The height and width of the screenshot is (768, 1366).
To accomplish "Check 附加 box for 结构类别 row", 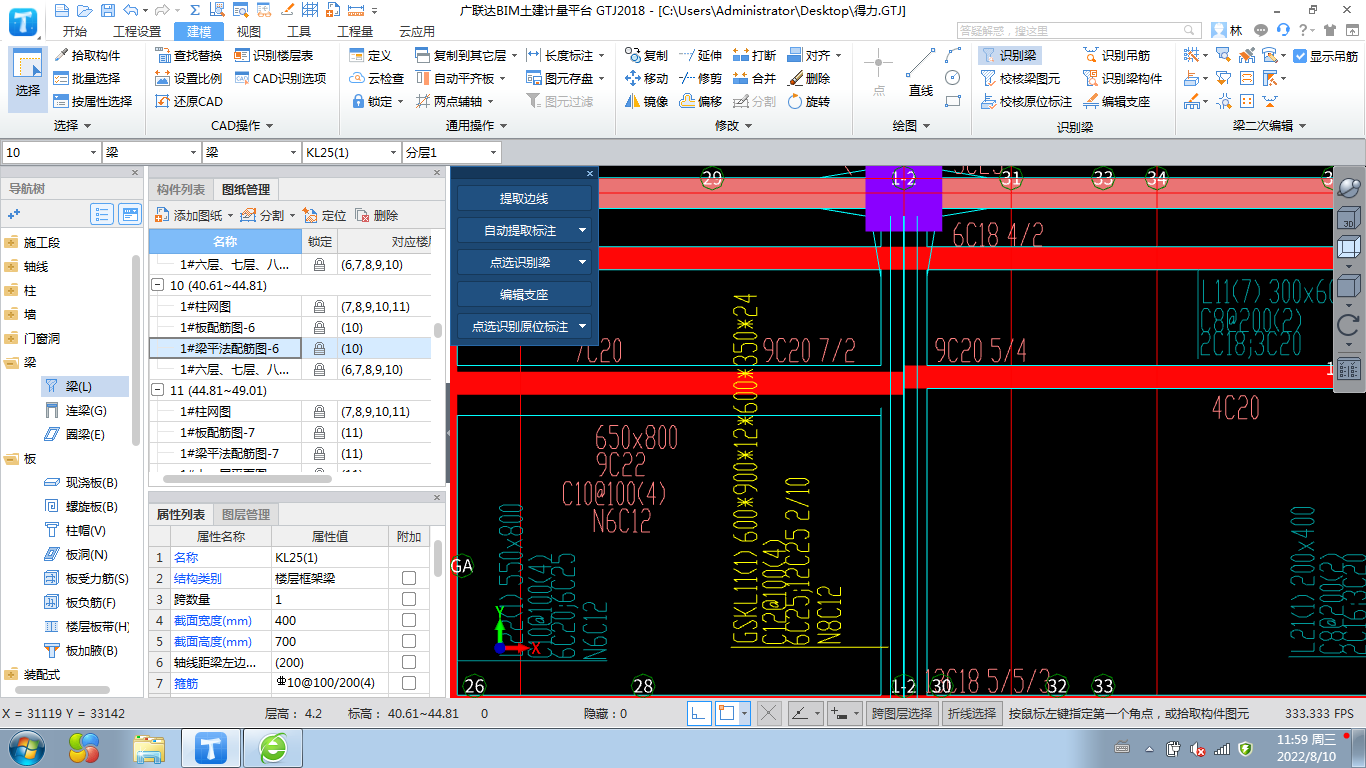I will 409,578.
